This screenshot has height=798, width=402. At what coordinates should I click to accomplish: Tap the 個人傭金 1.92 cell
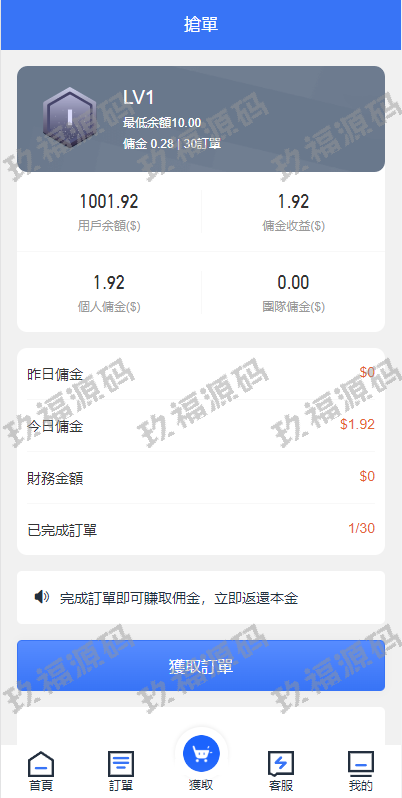tap(109, 293)
